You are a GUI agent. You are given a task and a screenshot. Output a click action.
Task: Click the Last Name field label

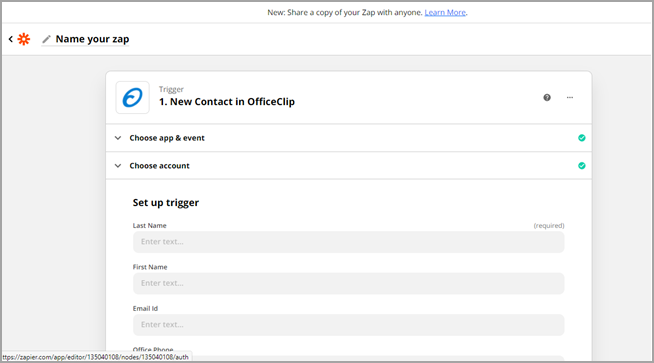pos(149,225)
